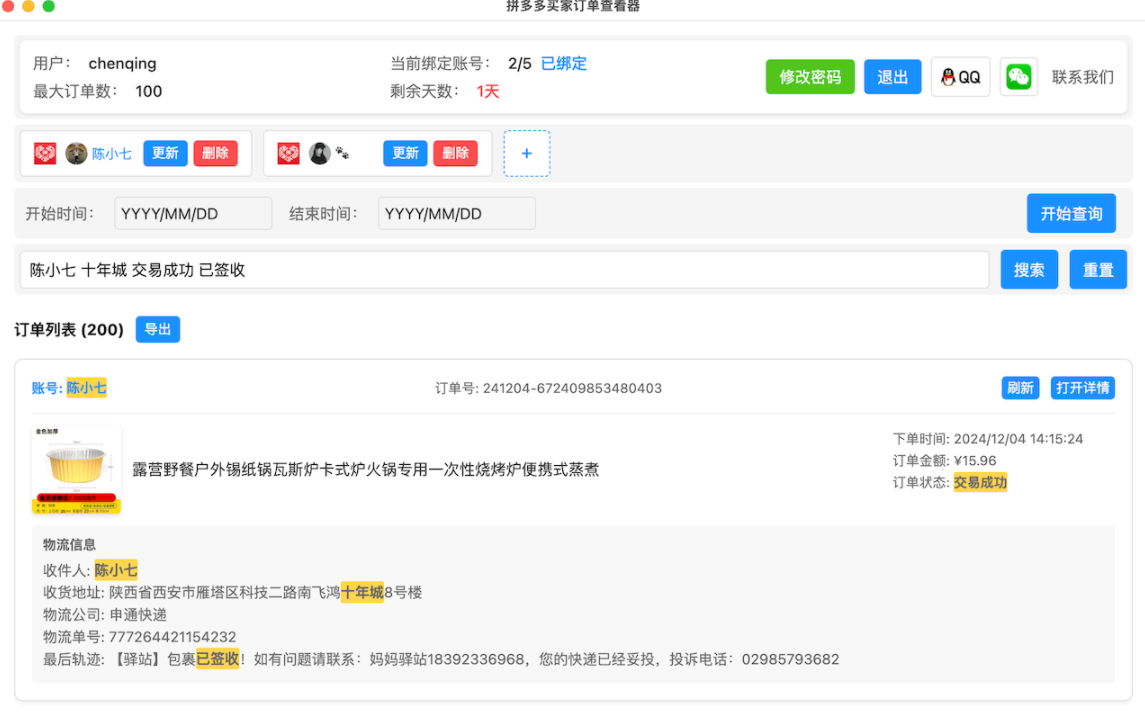Screen dimensions: 1145x714
Task: Click the 开始时间 date field
Action: (193, 213)
